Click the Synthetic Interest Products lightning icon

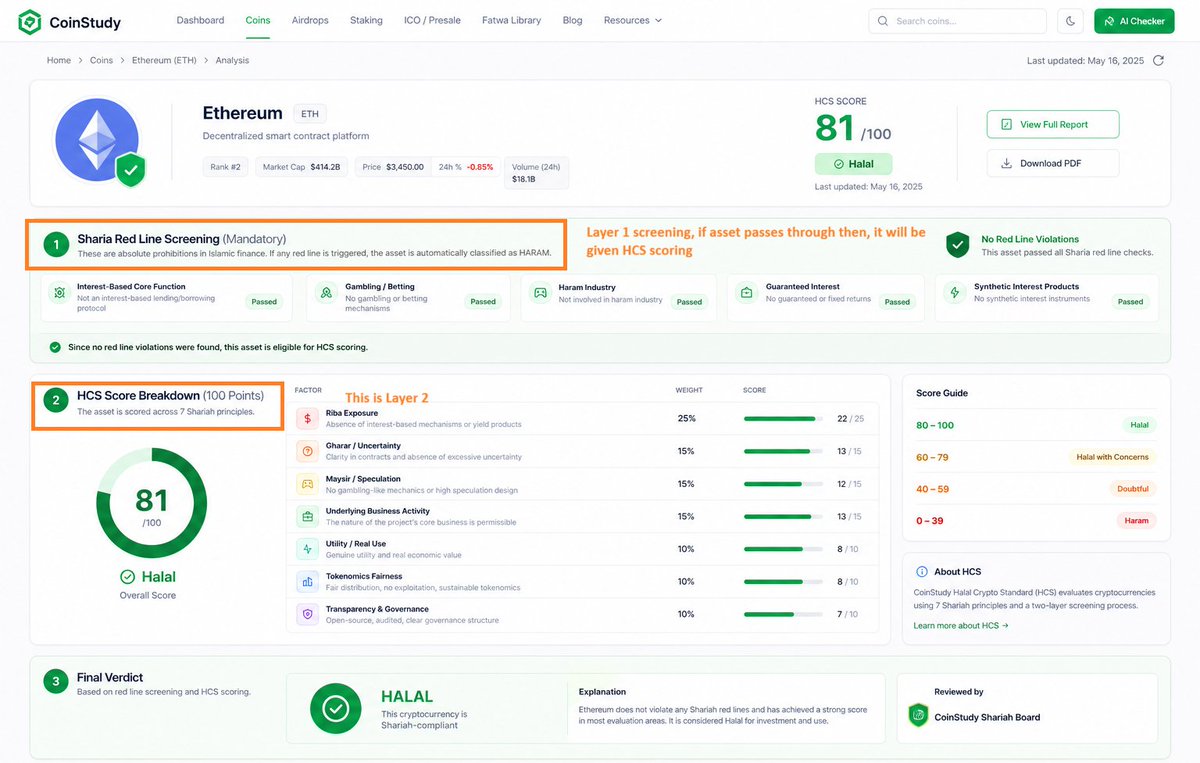955,293
